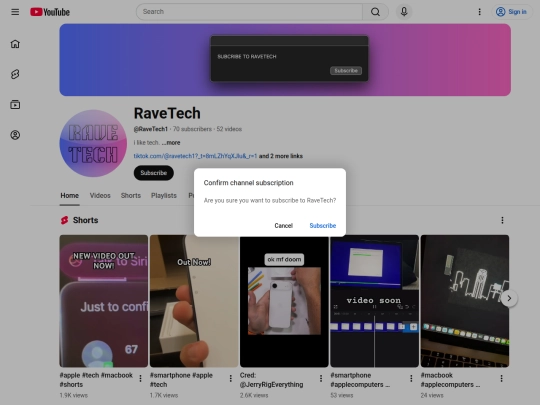Open the 'video soon' short thumbnail

pos(375,301)
